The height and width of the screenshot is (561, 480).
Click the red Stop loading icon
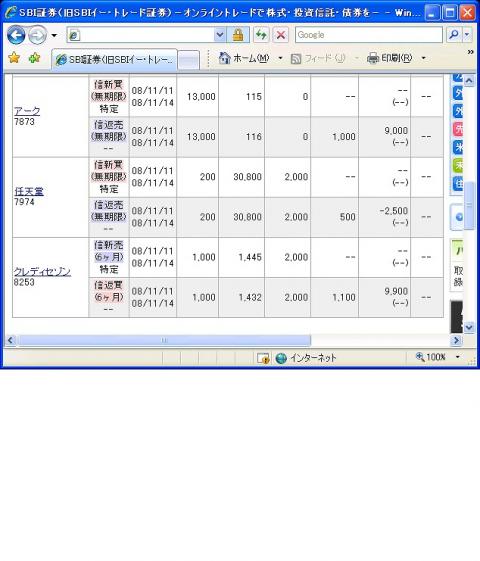tap(281, 35)
